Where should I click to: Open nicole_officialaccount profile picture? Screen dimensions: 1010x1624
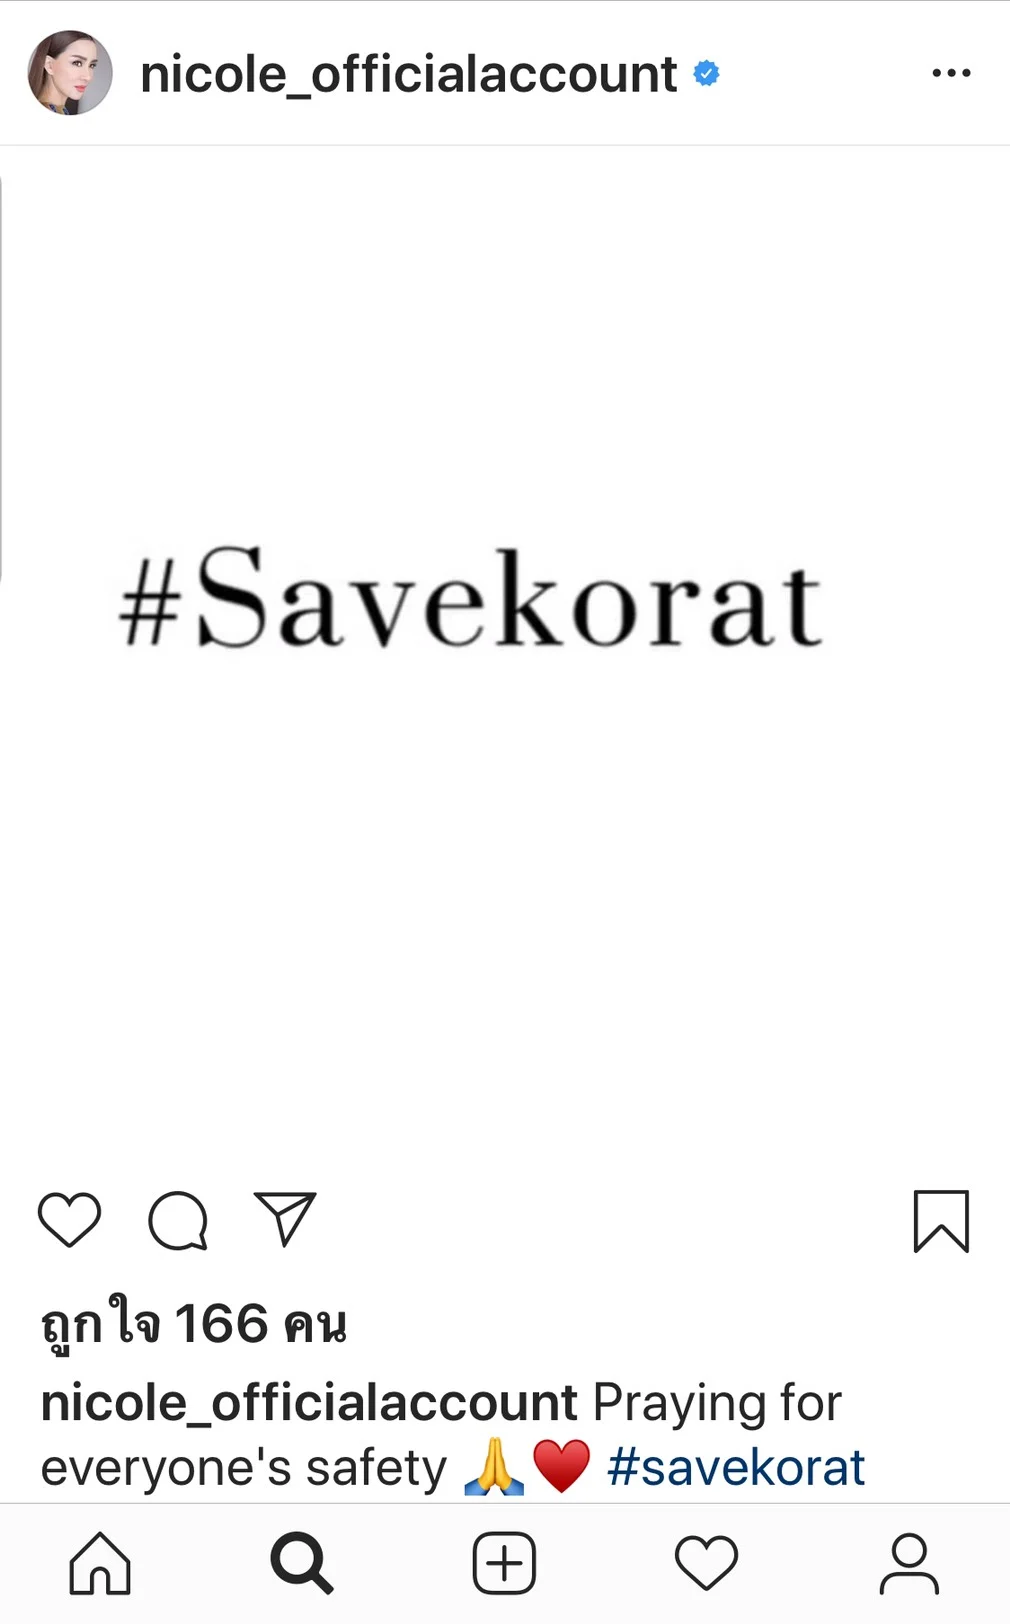click(70, 73)
